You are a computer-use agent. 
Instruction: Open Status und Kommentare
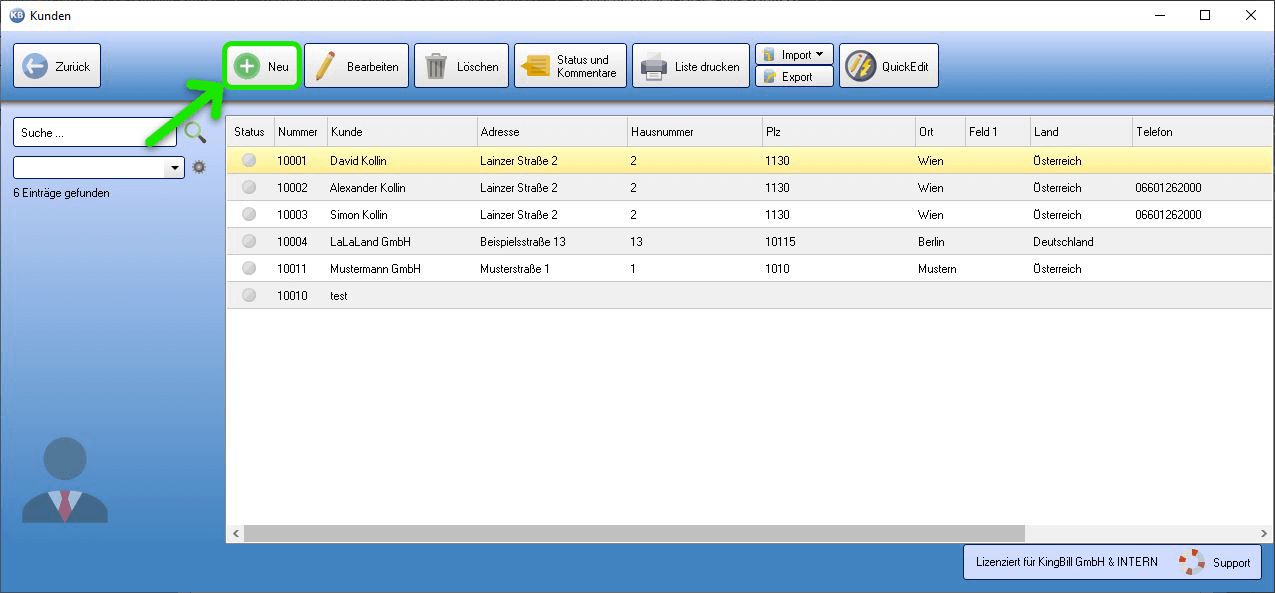570,66
